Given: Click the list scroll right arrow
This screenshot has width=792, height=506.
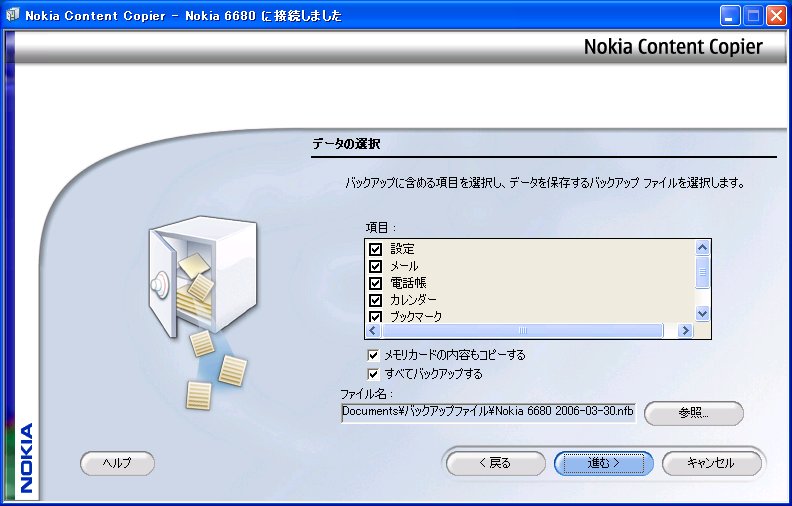Looking at the screenshot, I should (685, 330).
